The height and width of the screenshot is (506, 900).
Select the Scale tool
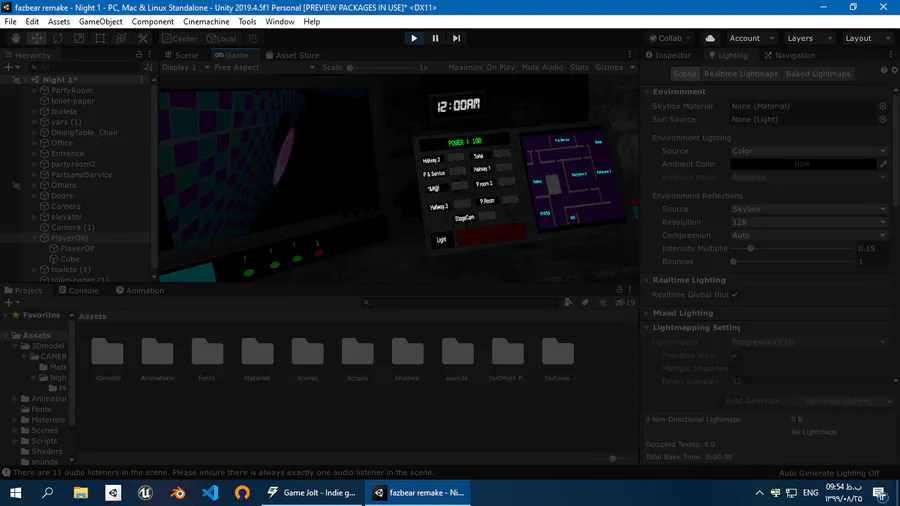79,38
